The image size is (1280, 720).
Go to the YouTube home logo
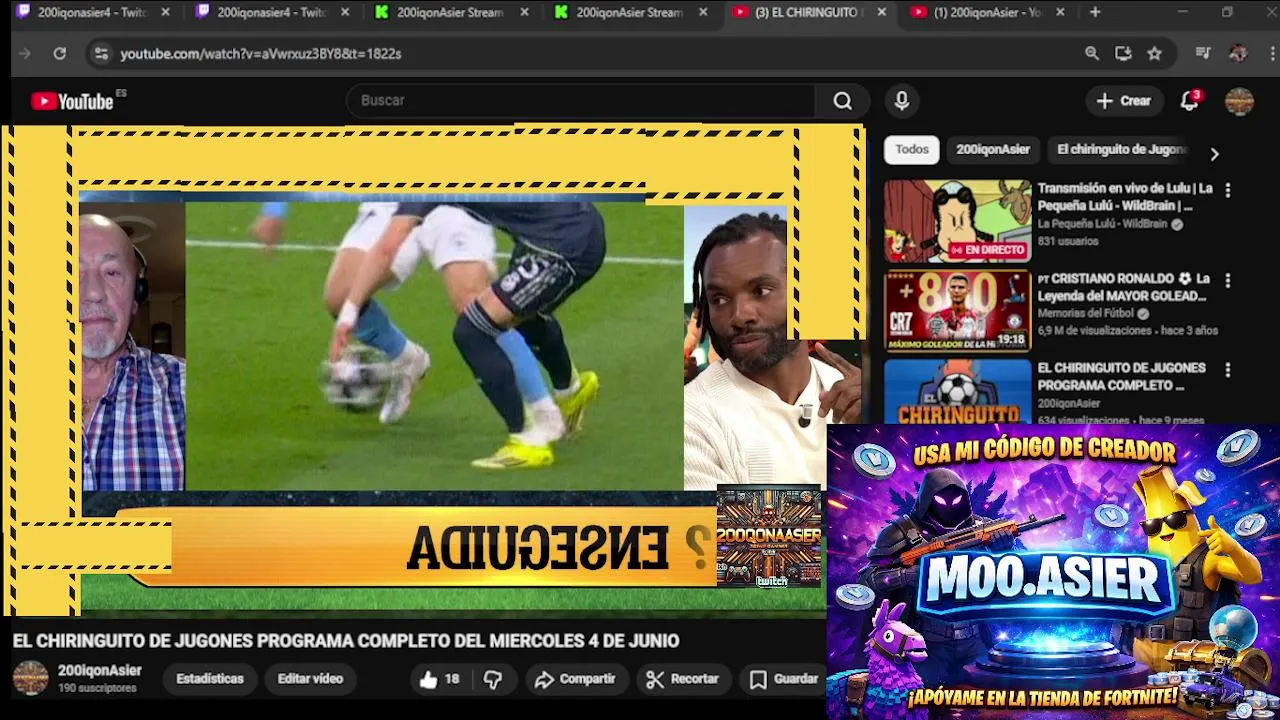[72, 101]
